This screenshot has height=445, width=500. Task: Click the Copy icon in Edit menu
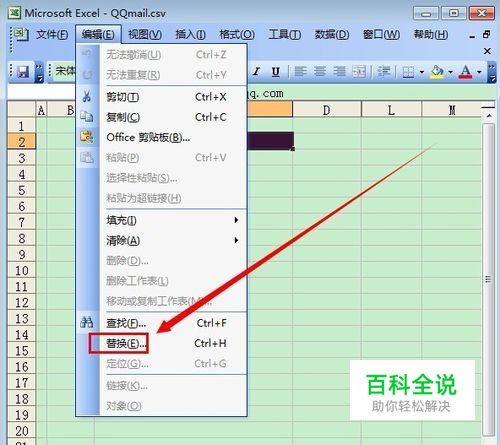tap(87, 117)
